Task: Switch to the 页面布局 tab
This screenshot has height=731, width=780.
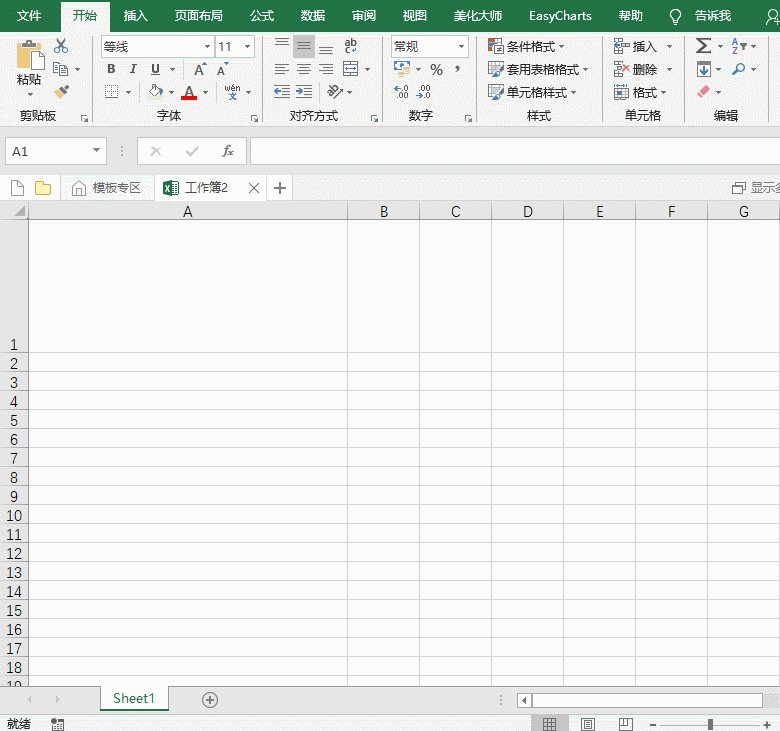Action: (x=198, y=16)
